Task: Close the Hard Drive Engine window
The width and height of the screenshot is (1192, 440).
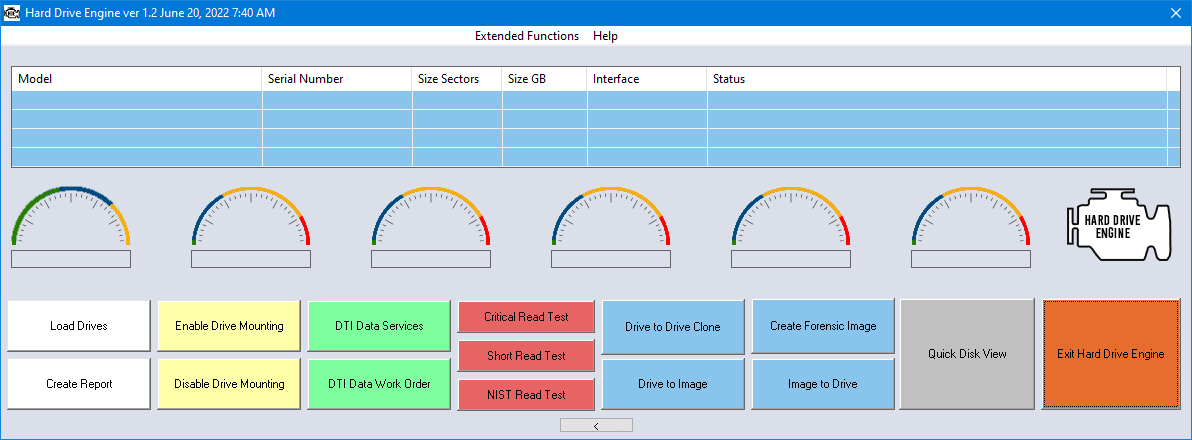Action: coord(1175,13)
